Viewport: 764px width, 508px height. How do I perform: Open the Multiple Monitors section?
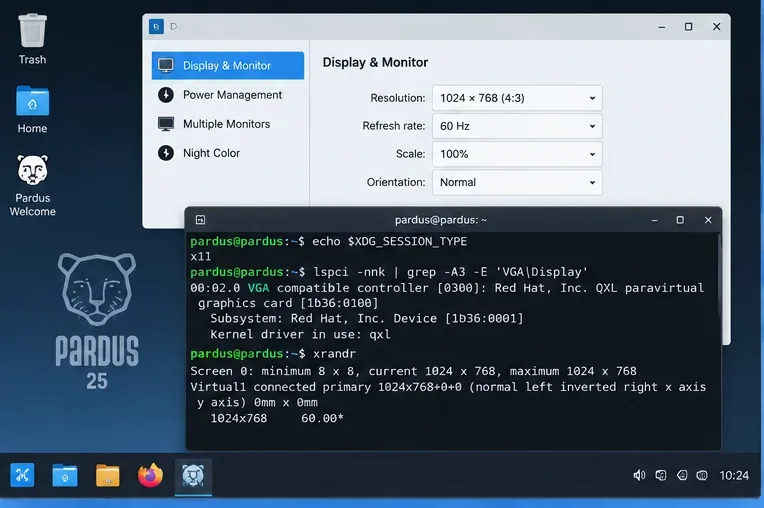[x=228, y=124]
